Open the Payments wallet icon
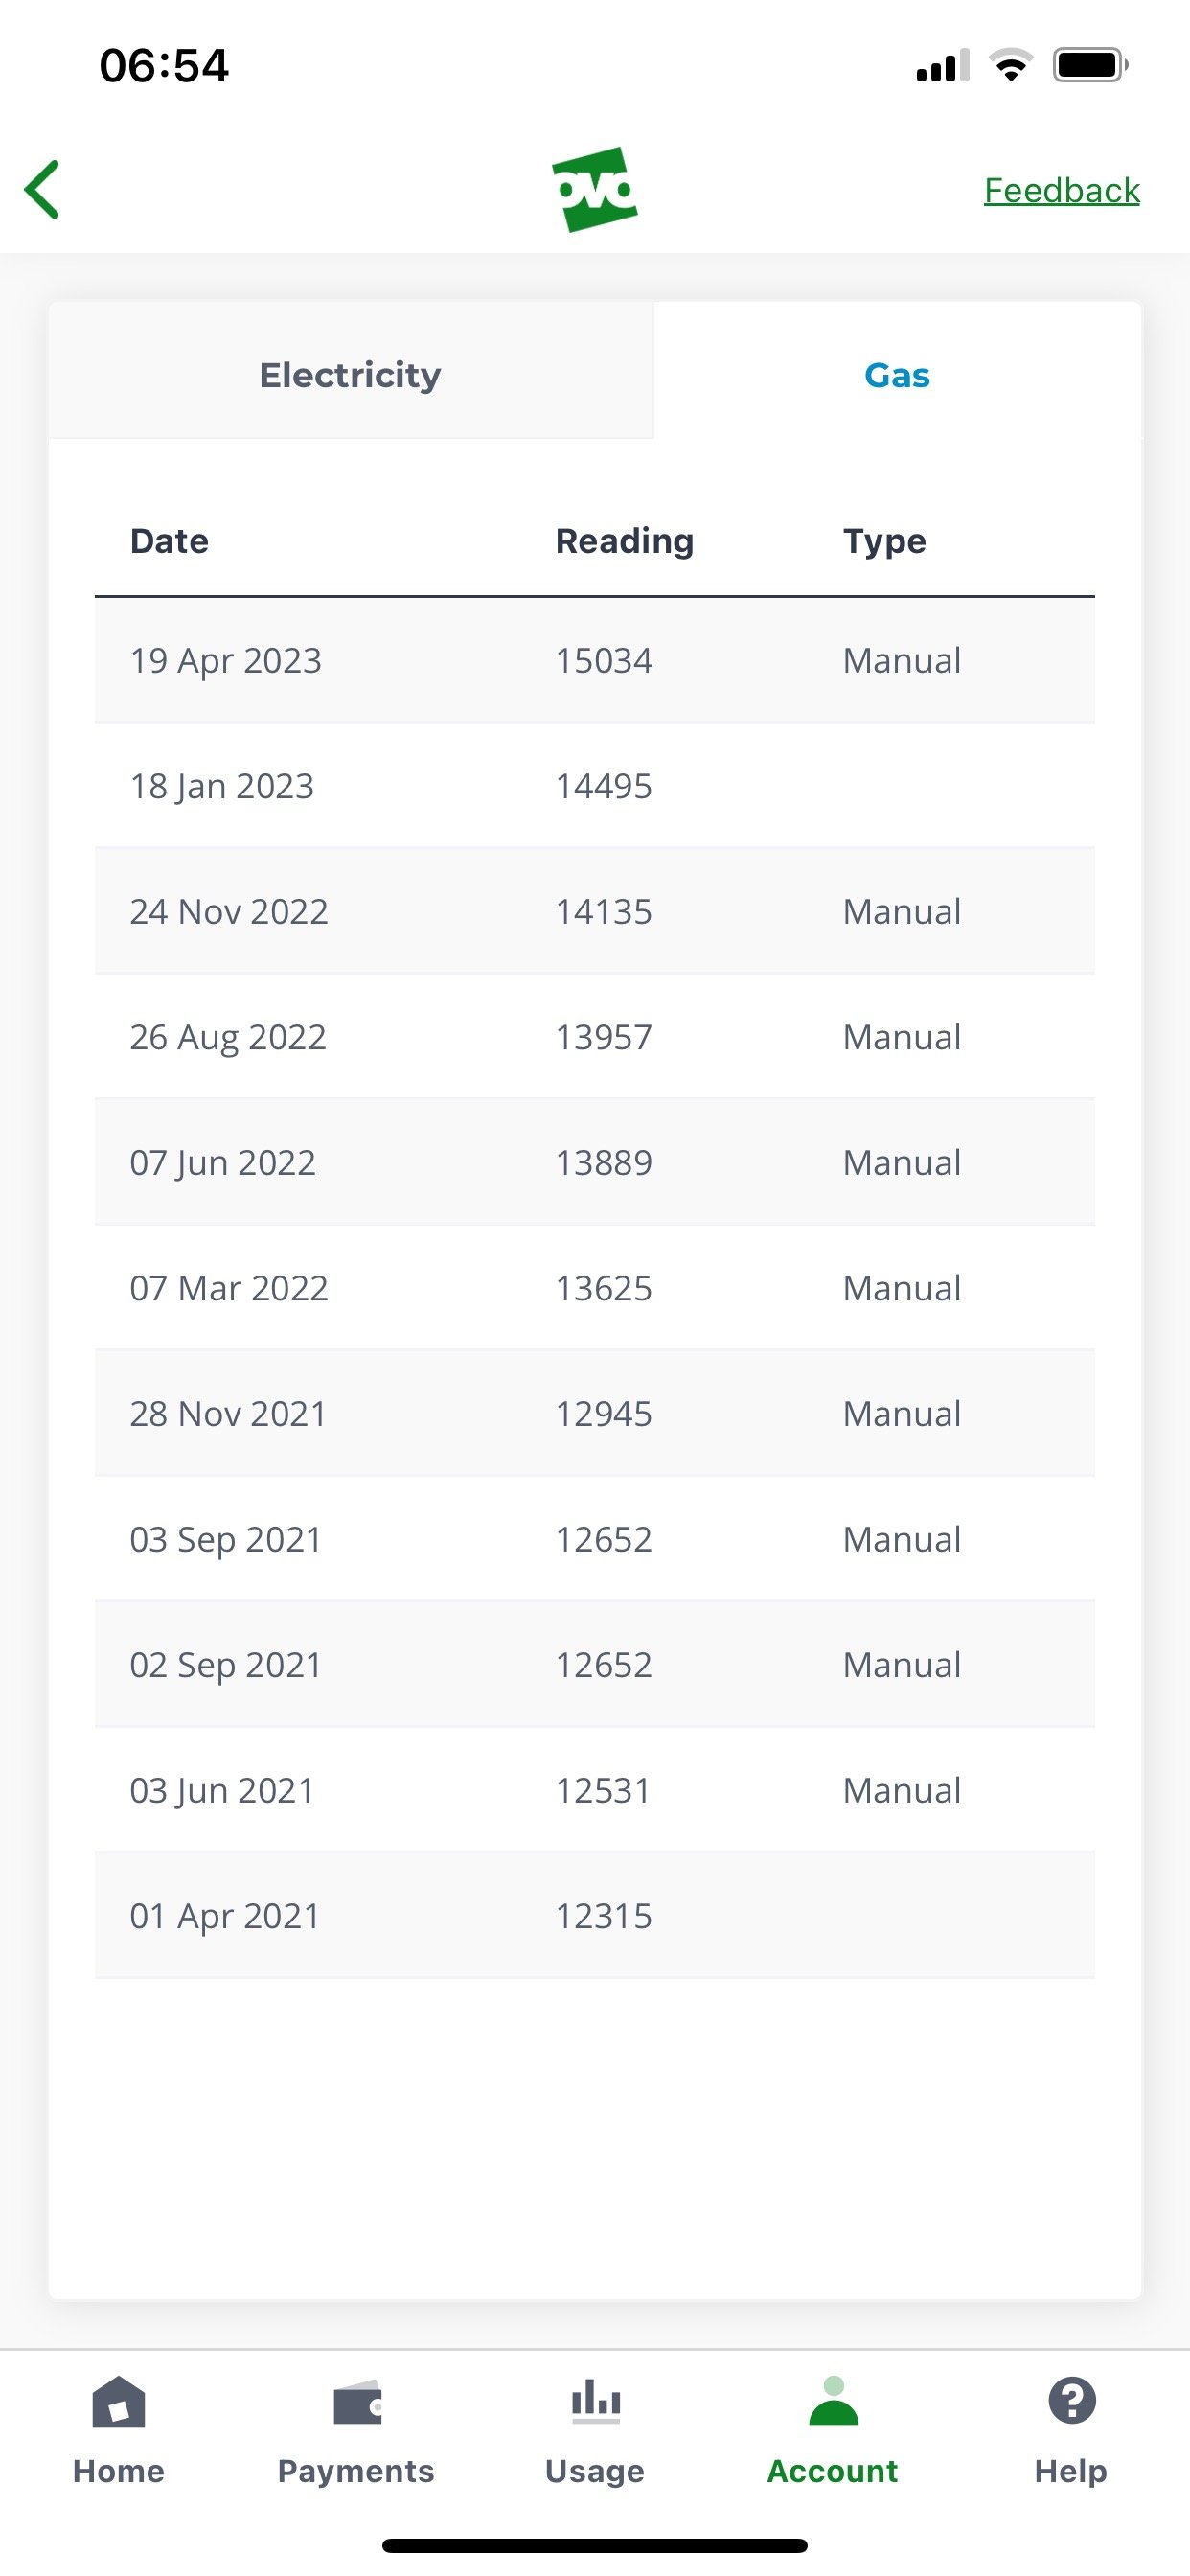 [357, 2402]
